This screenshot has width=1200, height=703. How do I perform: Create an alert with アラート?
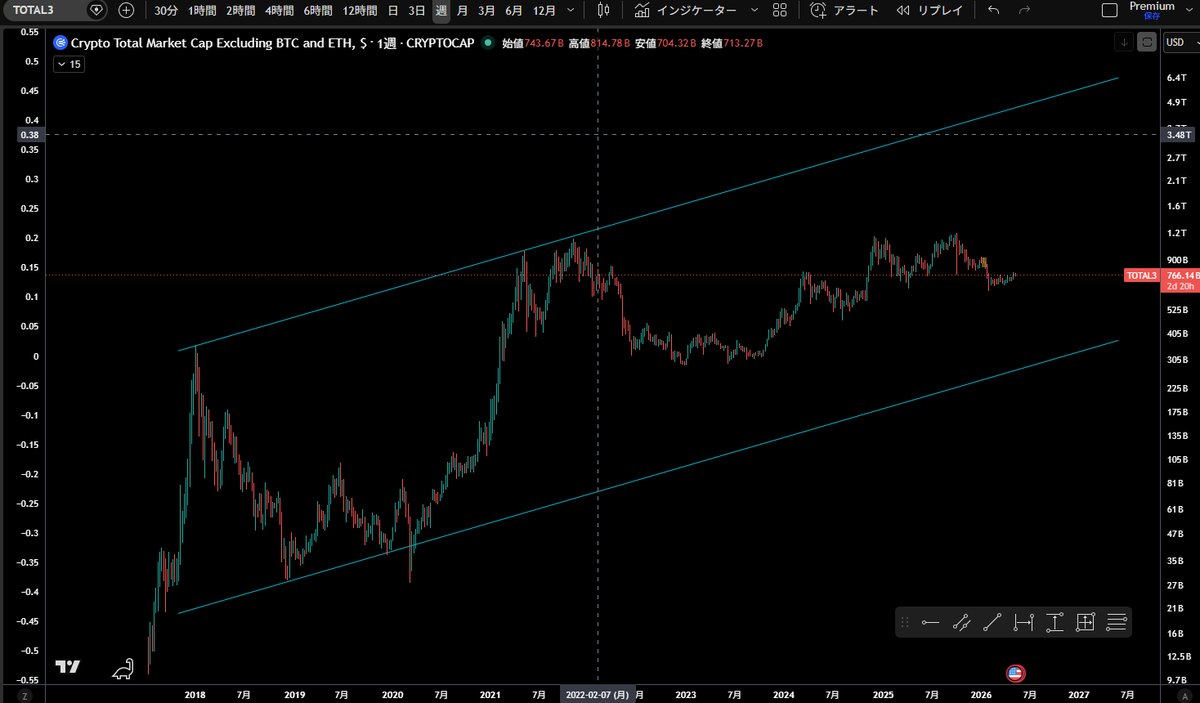point(844,10)
